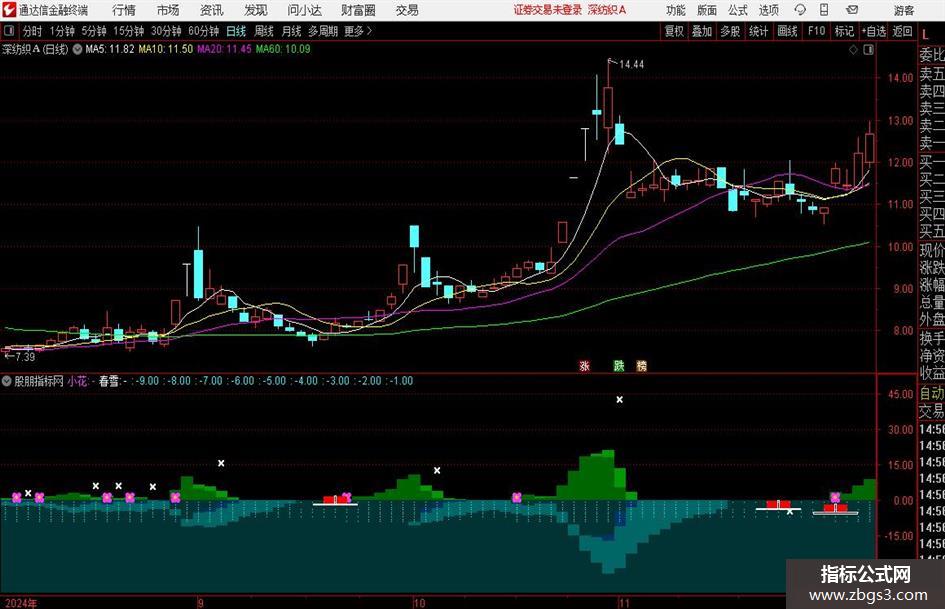This screenshot has width=945, height=609.
Task: Open the mobile phone icon
Action: point(824,10)
